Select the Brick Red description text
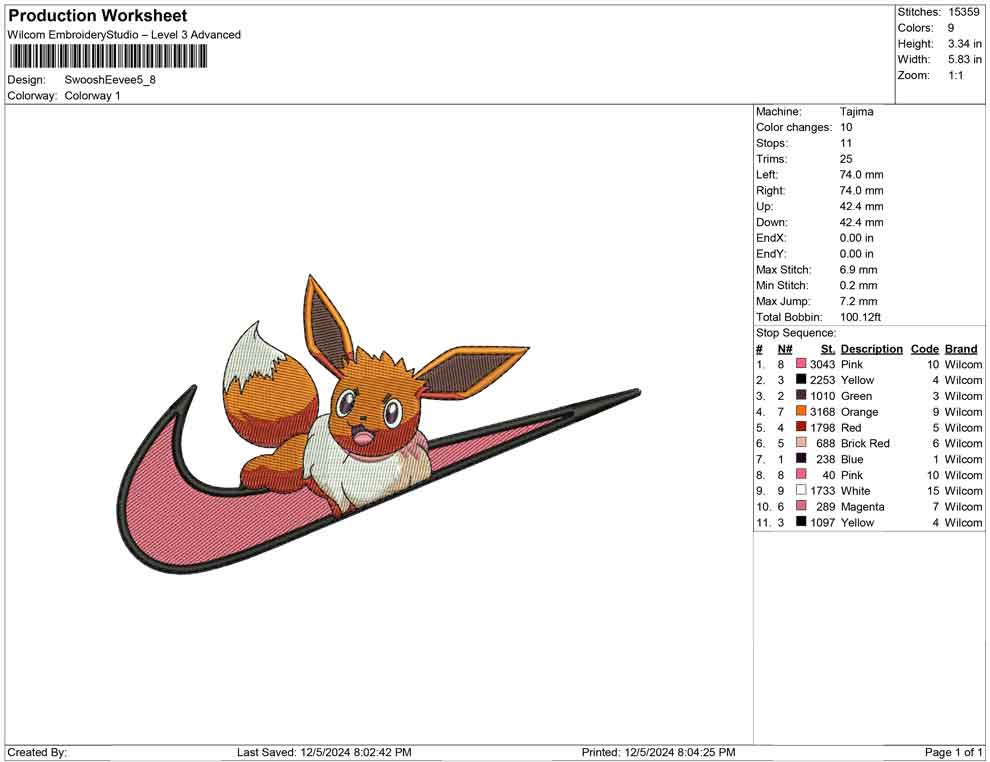Screen dimensions: 990x762 coord(865,443)
